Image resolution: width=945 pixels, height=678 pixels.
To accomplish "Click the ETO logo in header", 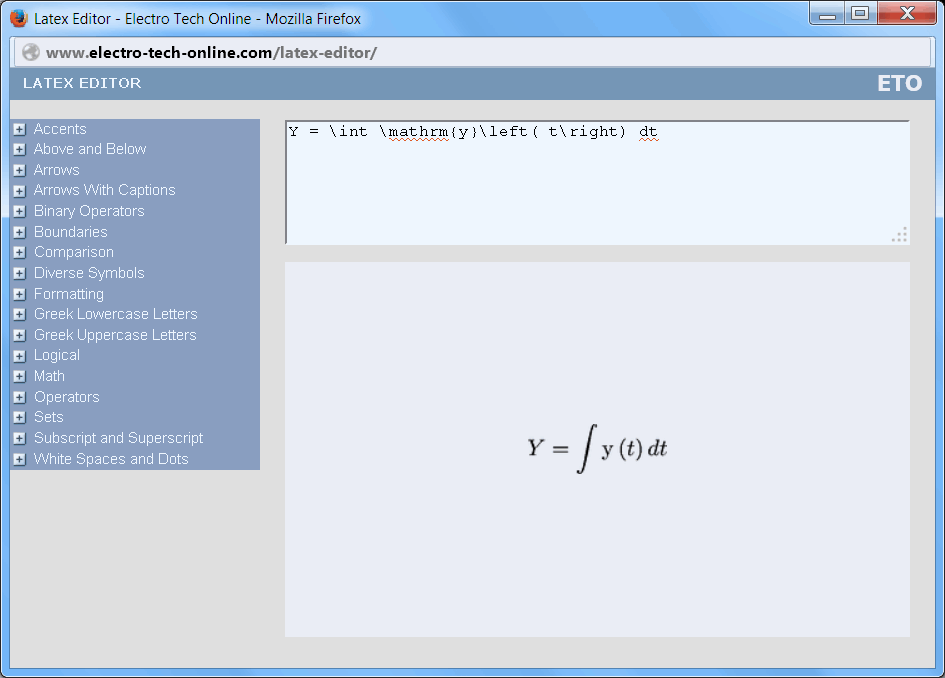I will click(899, 83).
